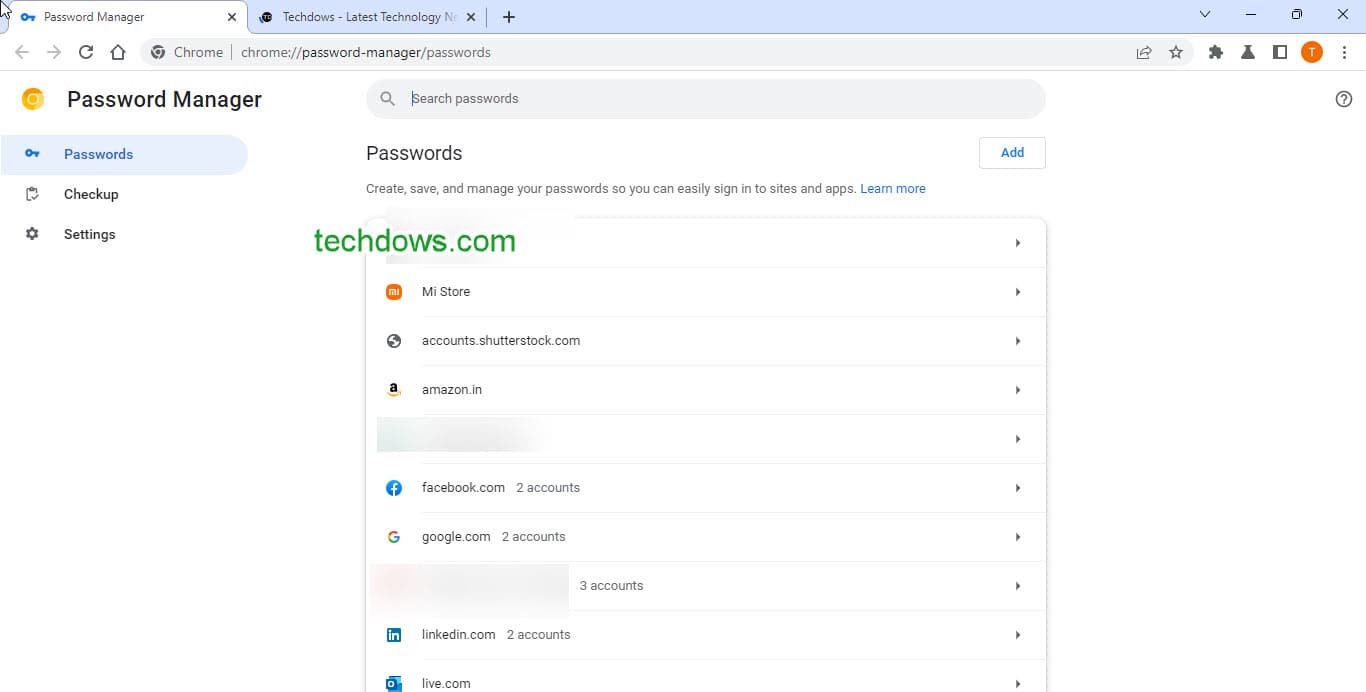Screen dimensions: 1366x692
Task: Click the Settings gear icon in sidebar
Action: (32, 234)
